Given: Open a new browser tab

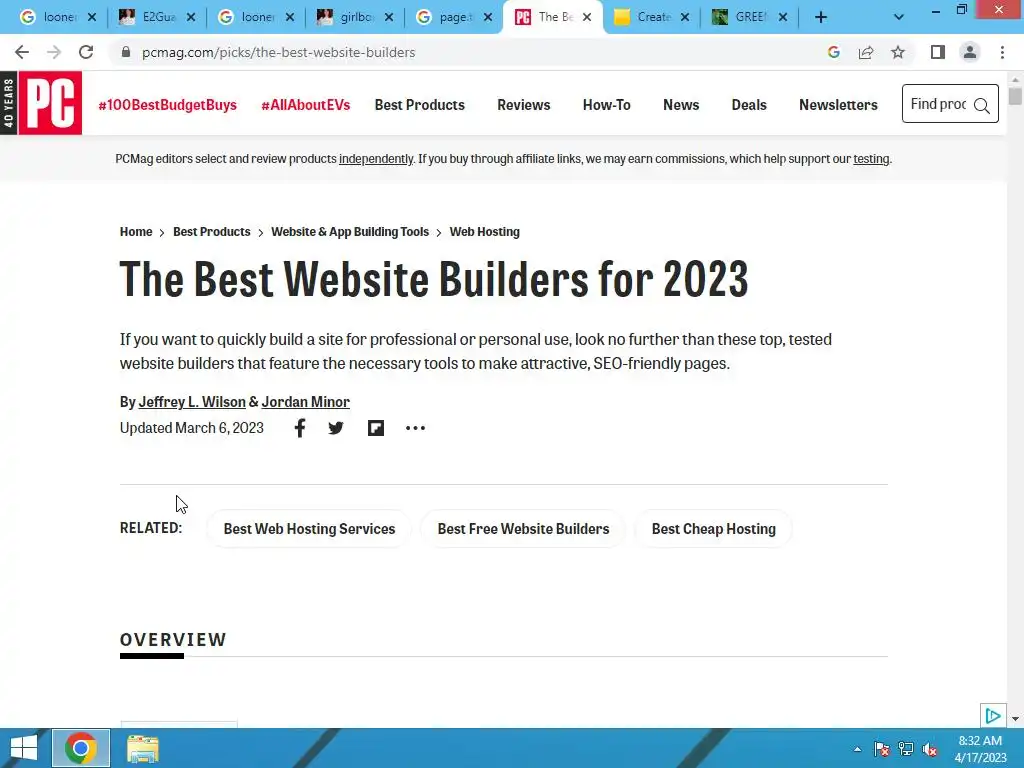Looking at the screenshot, I should coord(821,18).
